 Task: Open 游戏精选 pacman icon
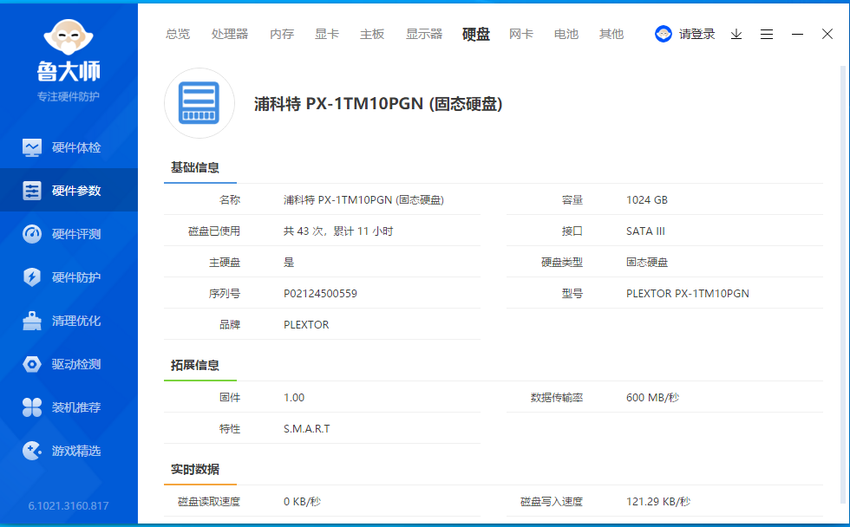(32, 451)
